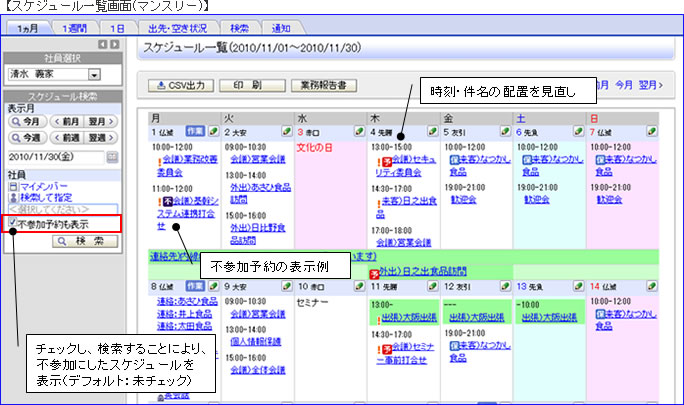Click the sidebar 翌月 button
Image resolution: width=684 pixels, height=405 pixels.
pyautogui.click(x=100, y=121)
